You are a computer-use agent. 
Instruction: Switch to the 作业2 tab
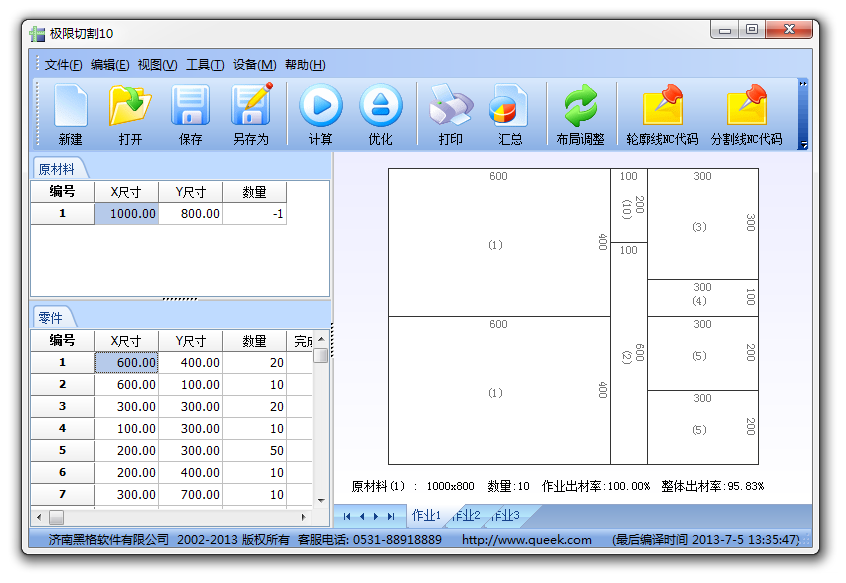click(x=466, y=516)
